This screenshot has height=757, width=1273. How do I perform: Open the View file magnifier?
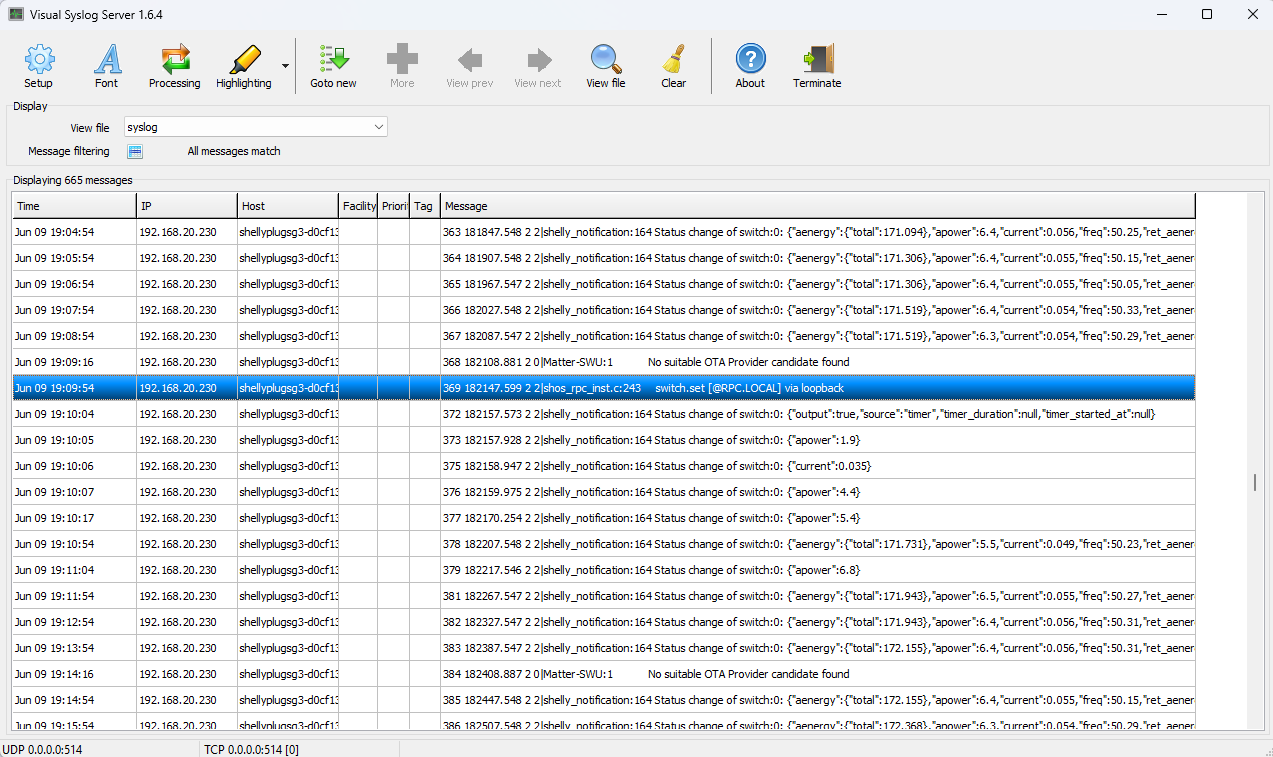[606, 67]
